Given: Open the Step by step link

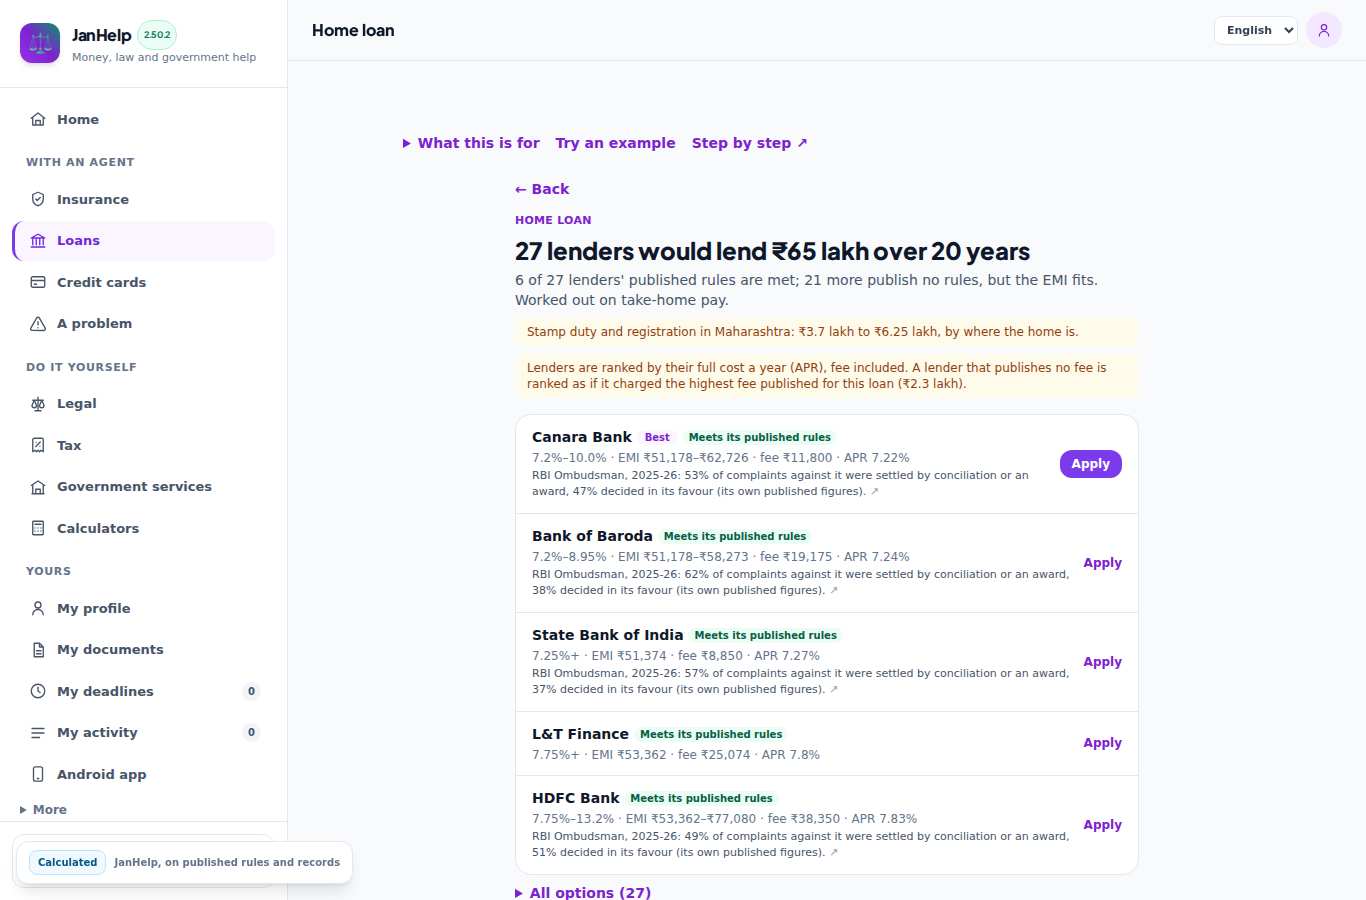Looking at the screenshot, I should click(750, 143).
